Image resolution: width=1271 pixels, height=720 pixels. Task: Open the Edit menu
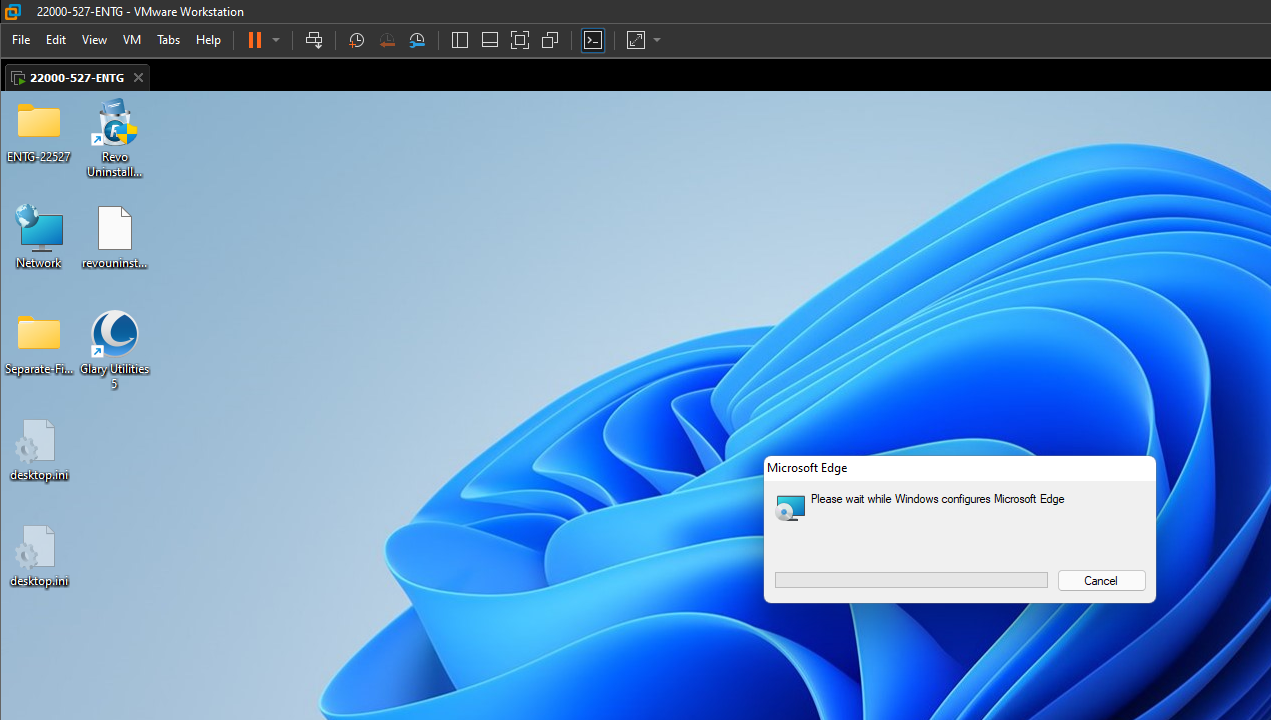(x=56, y=40)
